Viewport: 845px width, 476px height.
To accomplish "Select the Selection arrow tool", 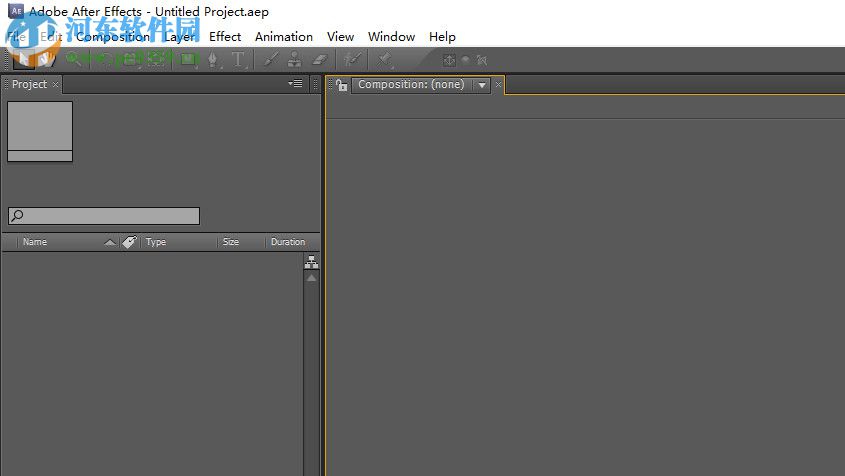I will tap(24, 59).
